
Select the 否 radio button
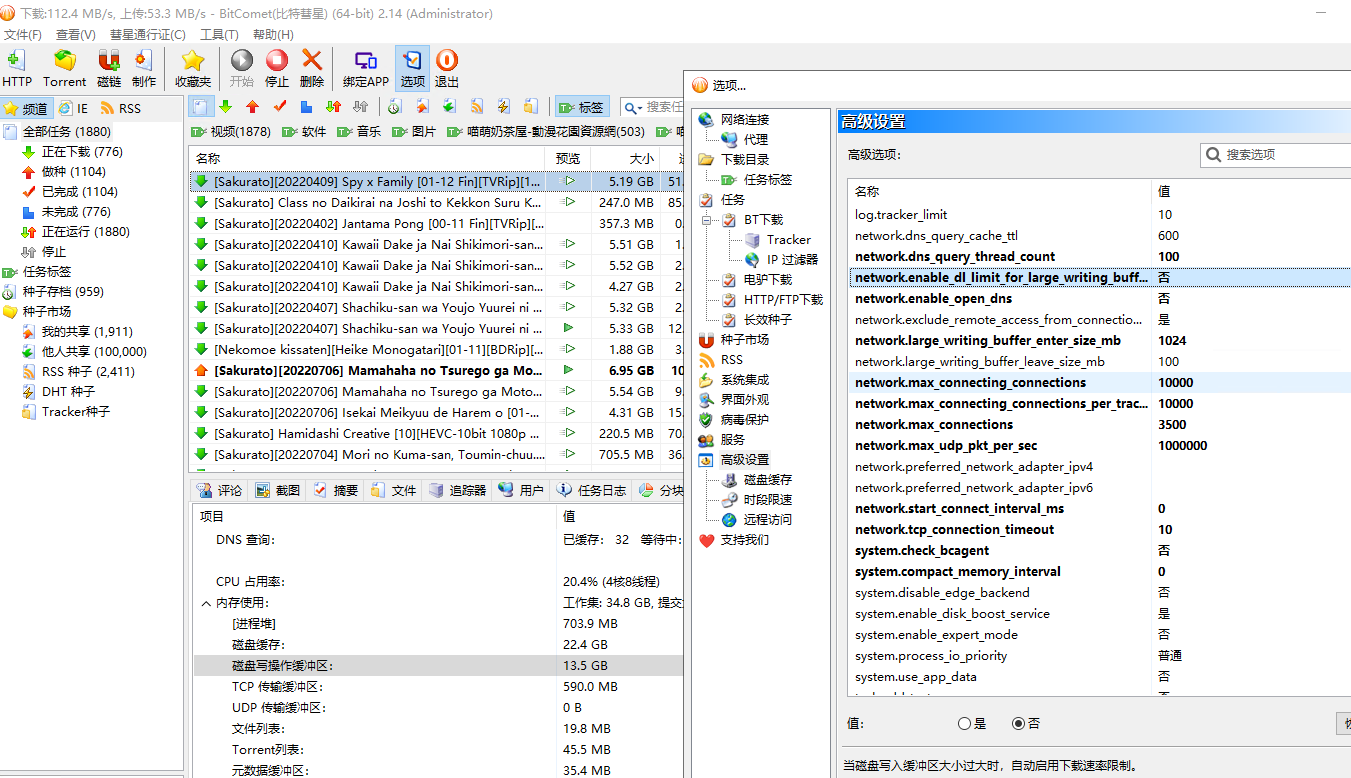1019,723
